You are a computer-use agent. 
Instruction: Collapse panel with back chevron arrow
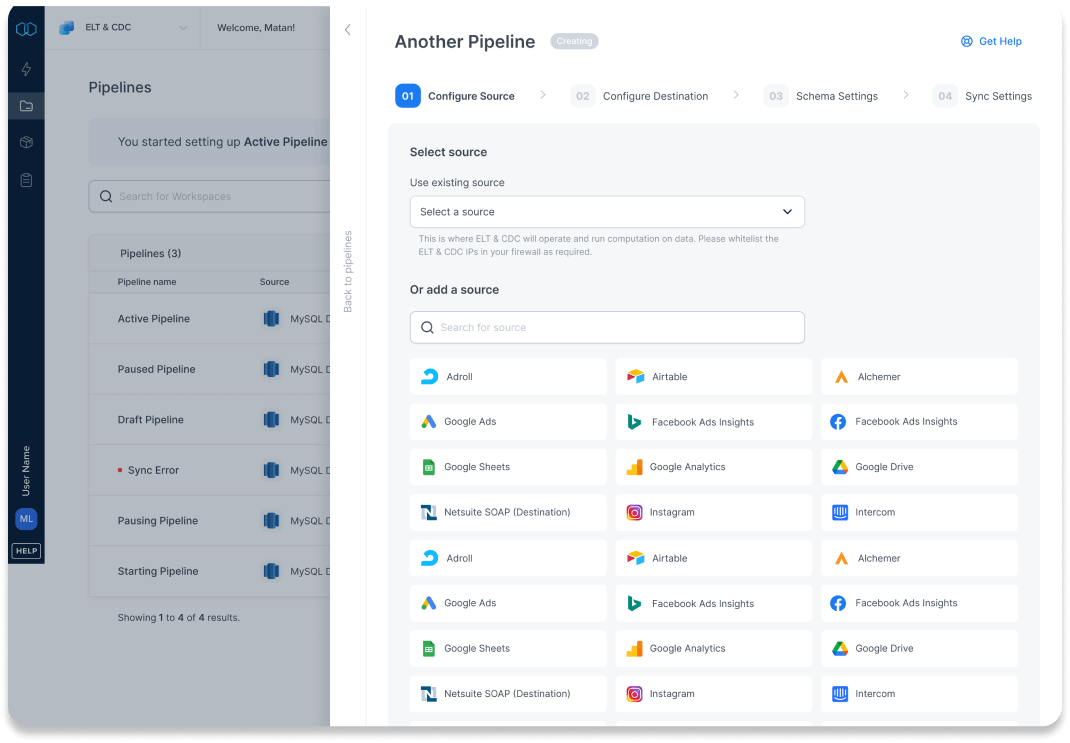coord(348,30)
